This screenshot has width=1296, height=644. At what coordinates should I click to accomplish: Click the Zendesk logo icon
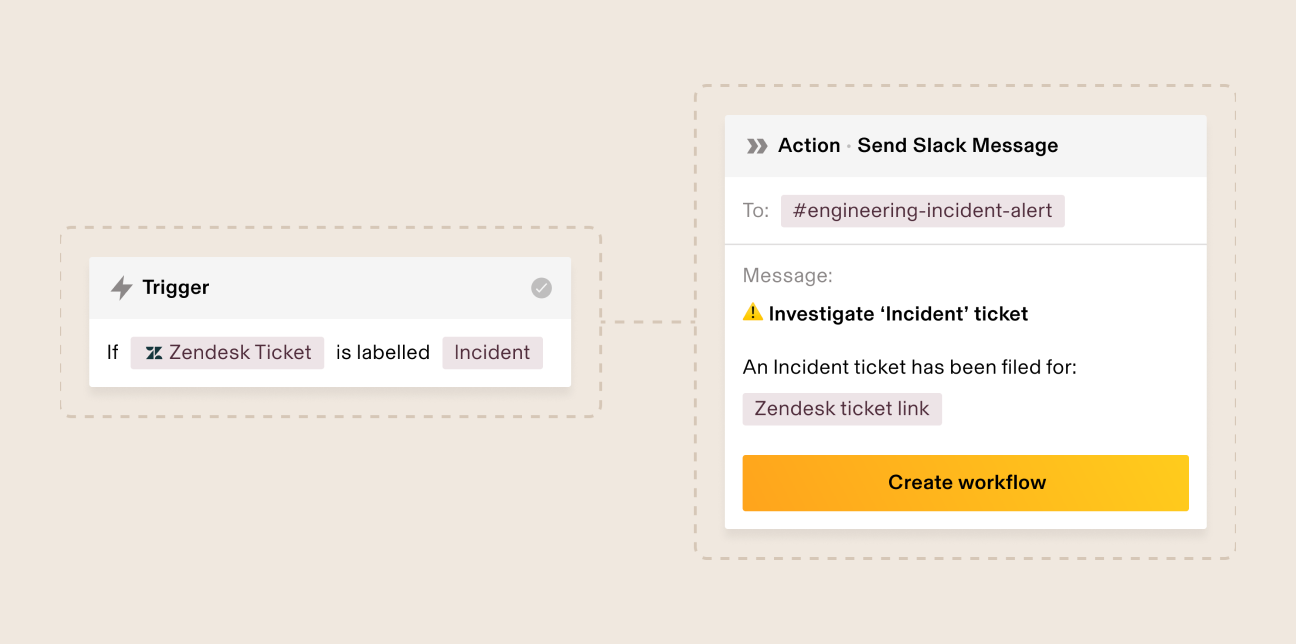point(154,353)
